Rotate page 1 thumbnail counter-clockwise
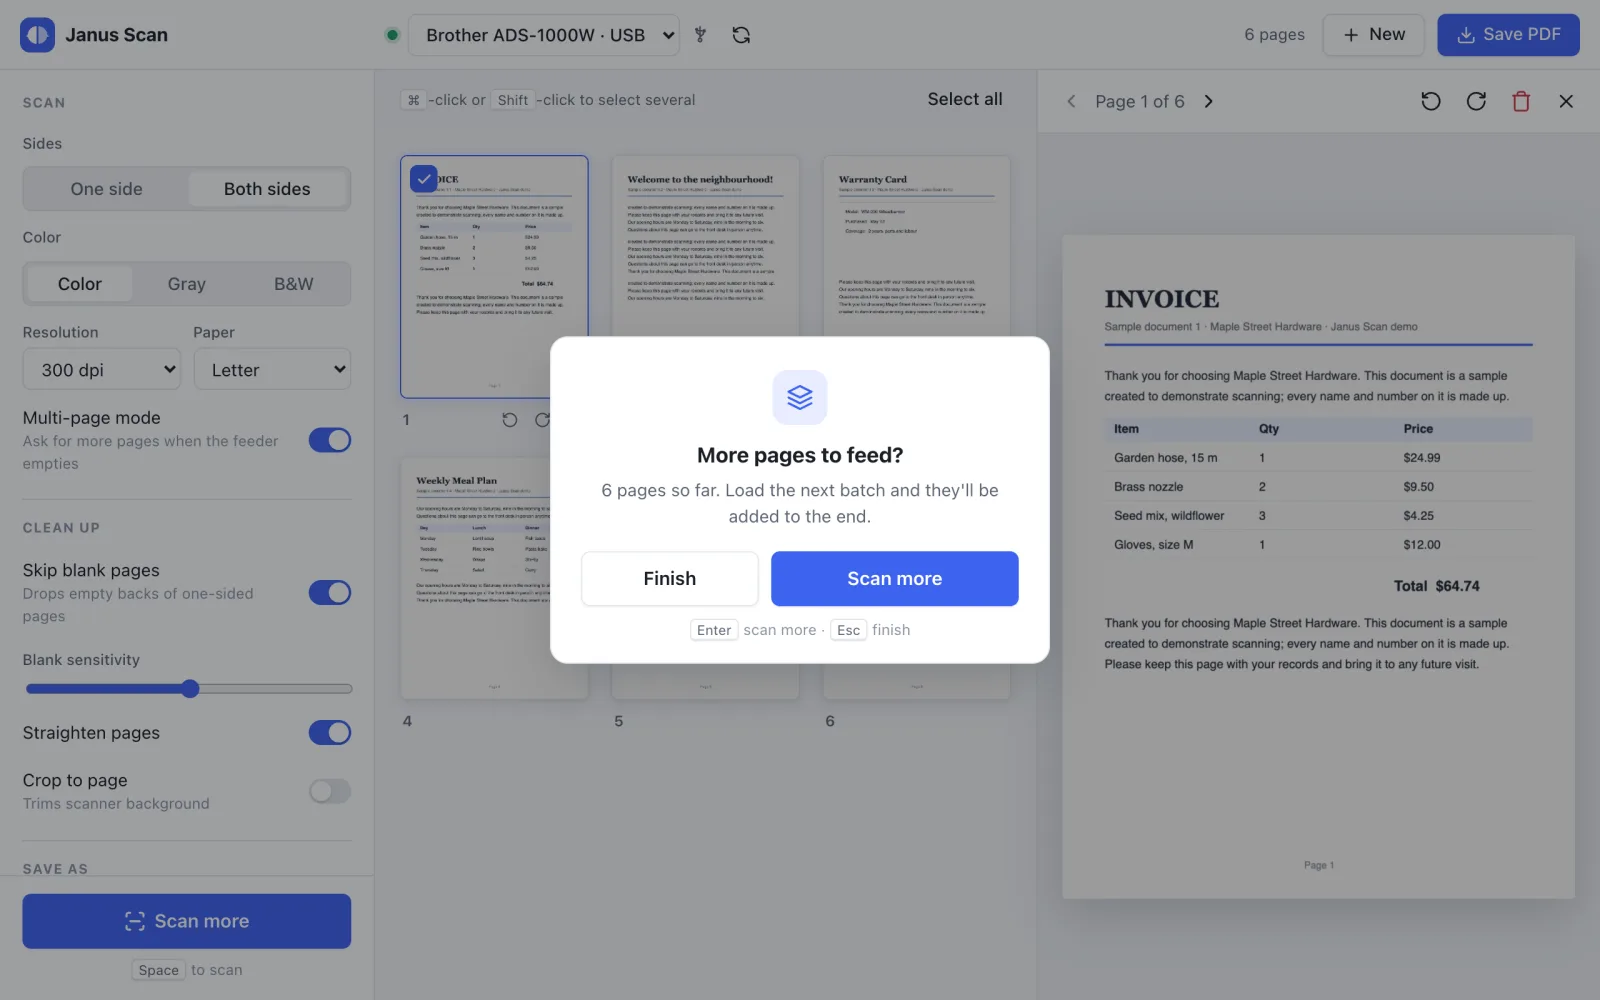This screenshot has width=1600, height=1000. [x=510, y=420]
